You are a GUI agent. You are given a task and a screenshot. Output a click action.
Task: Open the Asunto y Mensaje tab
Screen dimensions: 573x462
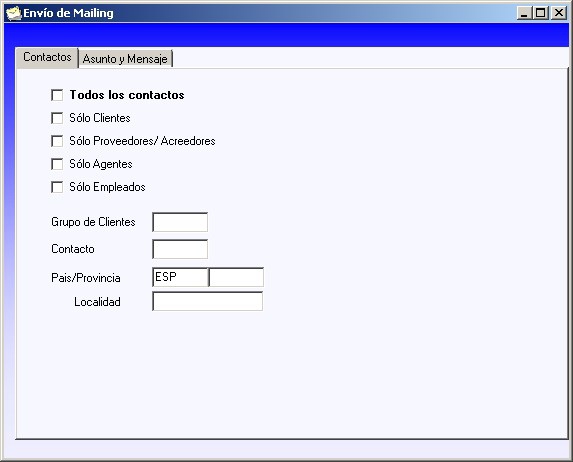click(x=125, y=59)
